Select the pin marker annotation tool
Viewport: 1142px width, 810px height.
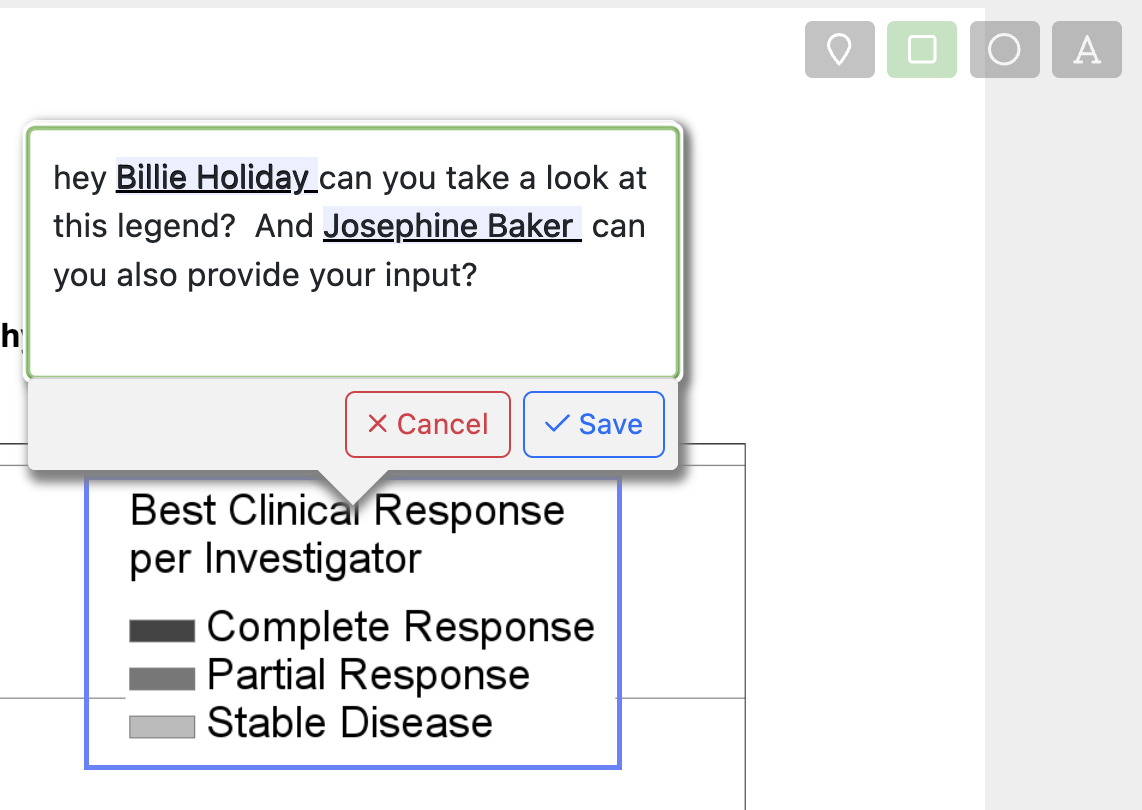coord(840,50)
